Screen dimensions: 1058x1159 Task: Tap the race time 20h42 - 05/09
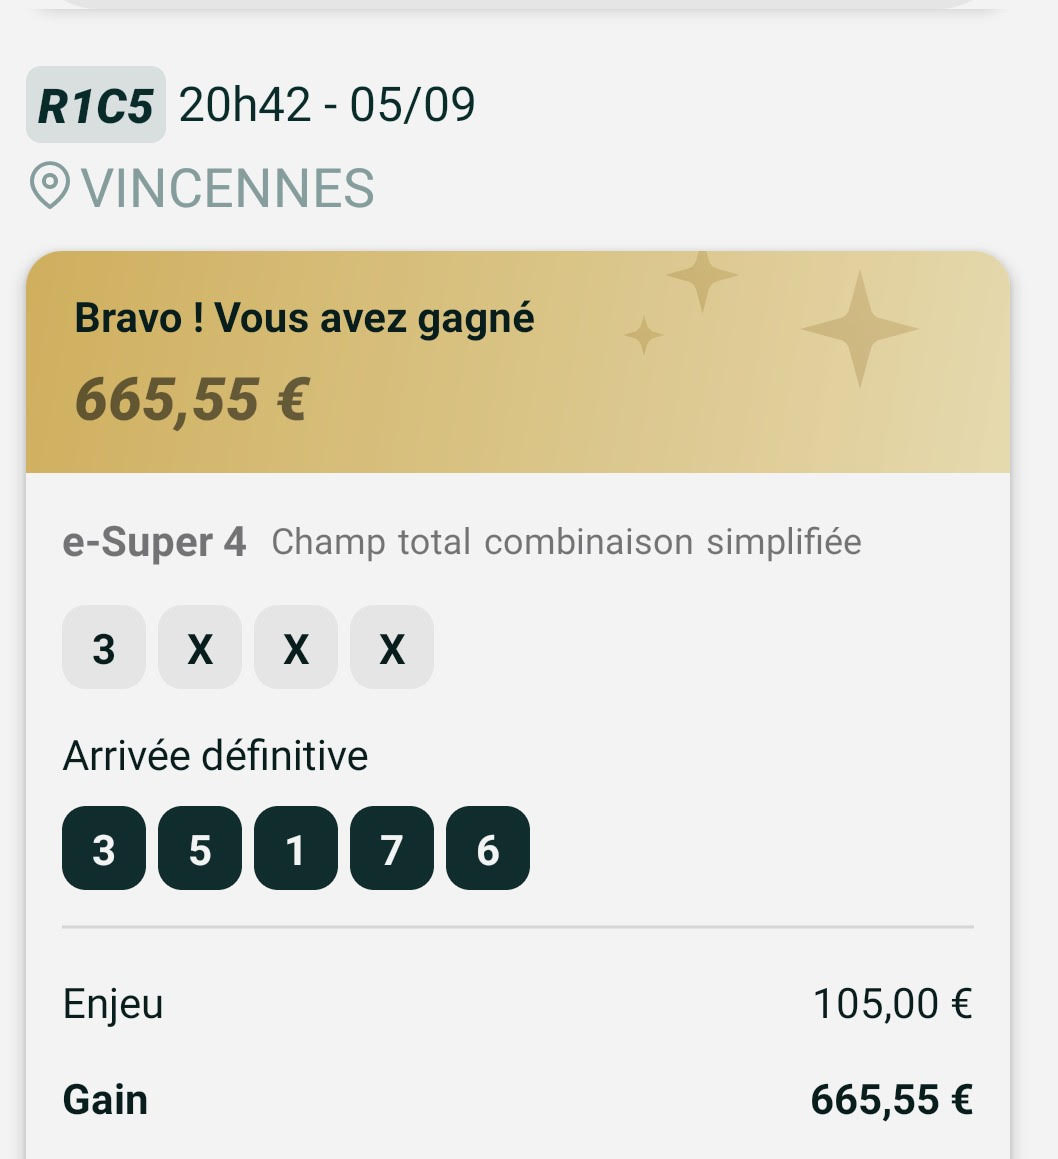click(x=327, y=105)
